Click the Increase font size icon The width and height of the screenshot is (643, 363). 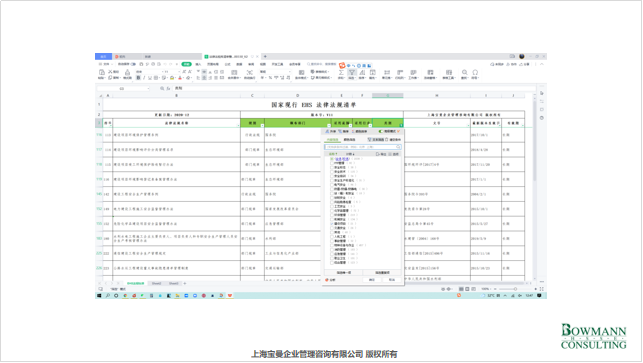coord(184,72)
